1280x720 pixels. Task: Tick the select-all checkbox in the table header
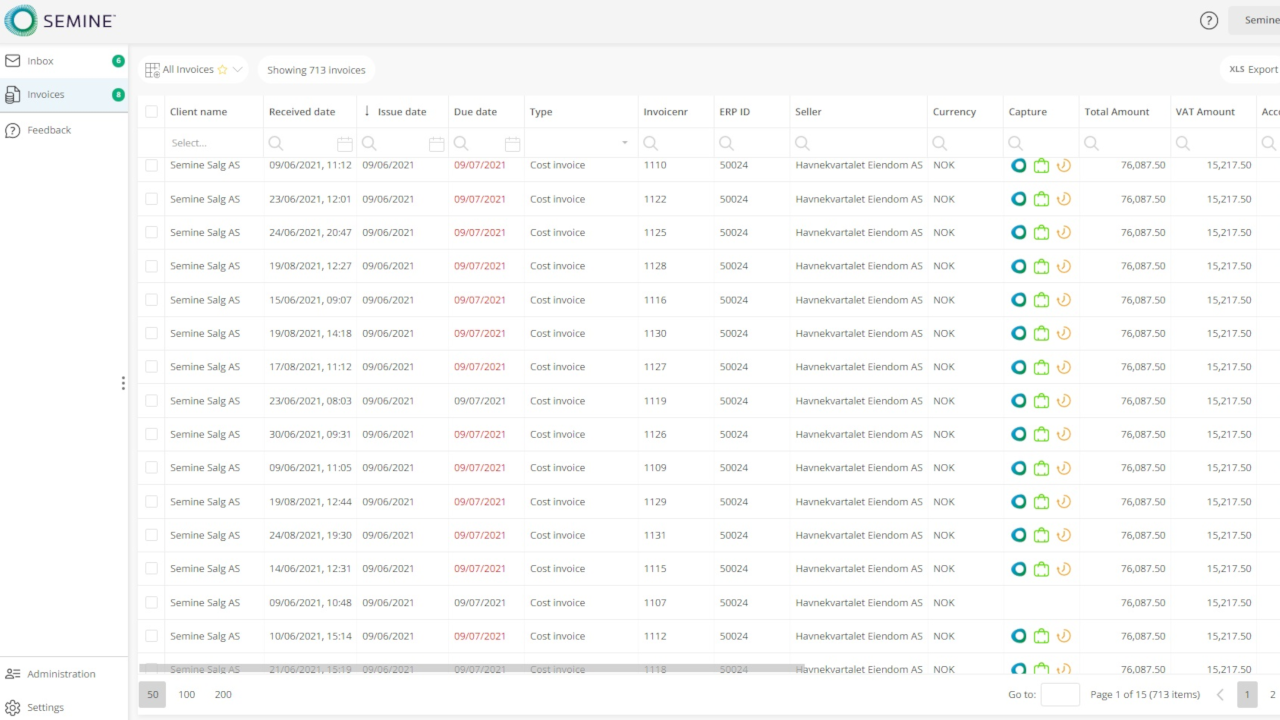152,112
